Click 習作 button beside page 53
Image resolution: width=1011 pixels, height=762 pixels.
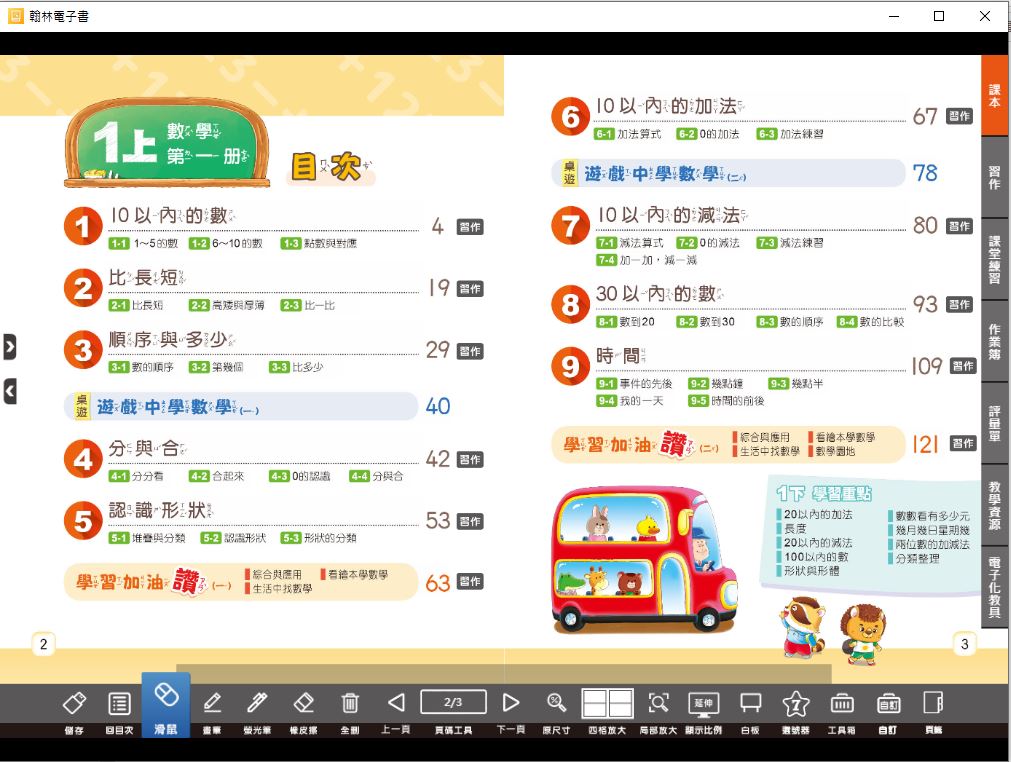click(470, 522)
